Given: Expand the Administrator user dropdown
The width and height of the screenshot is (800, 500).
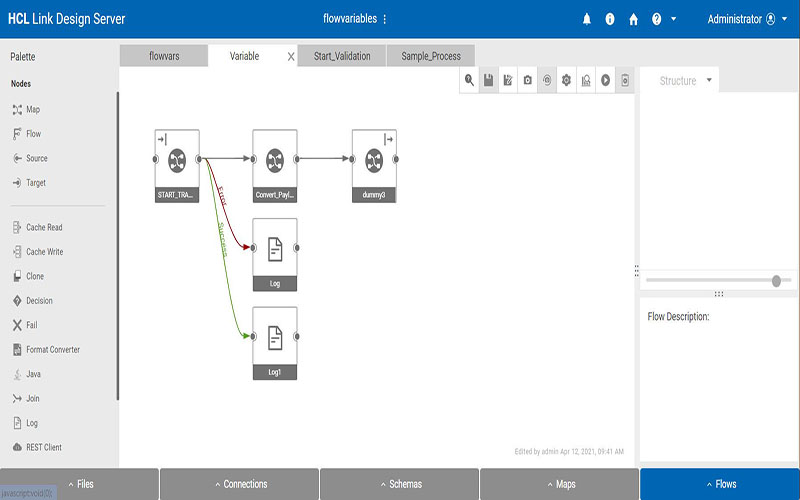Looking at the screenshot, I should (x=748, y=19).
